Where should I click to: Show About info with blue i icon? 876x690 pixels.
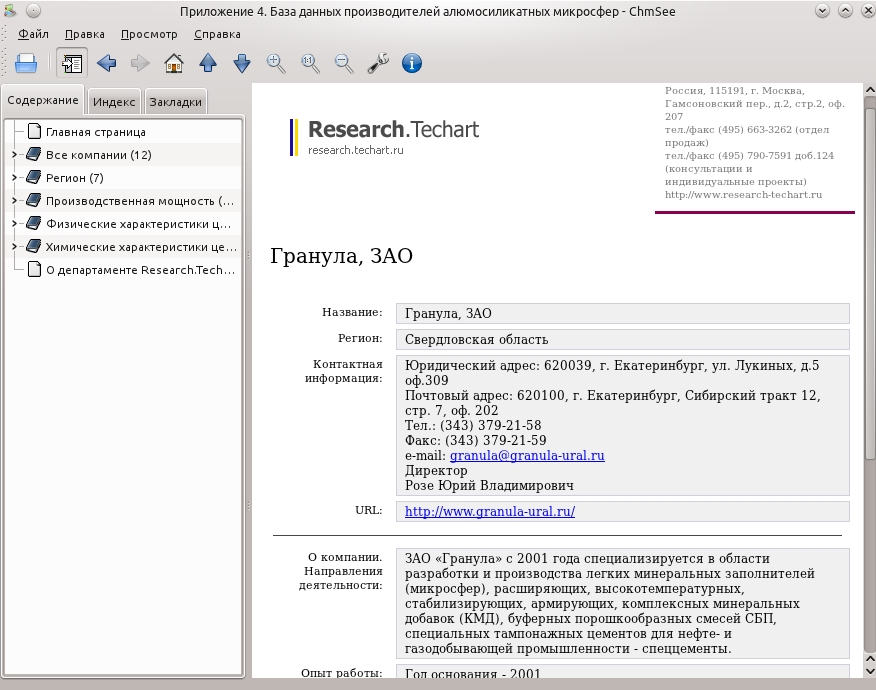tap(412, 63)
